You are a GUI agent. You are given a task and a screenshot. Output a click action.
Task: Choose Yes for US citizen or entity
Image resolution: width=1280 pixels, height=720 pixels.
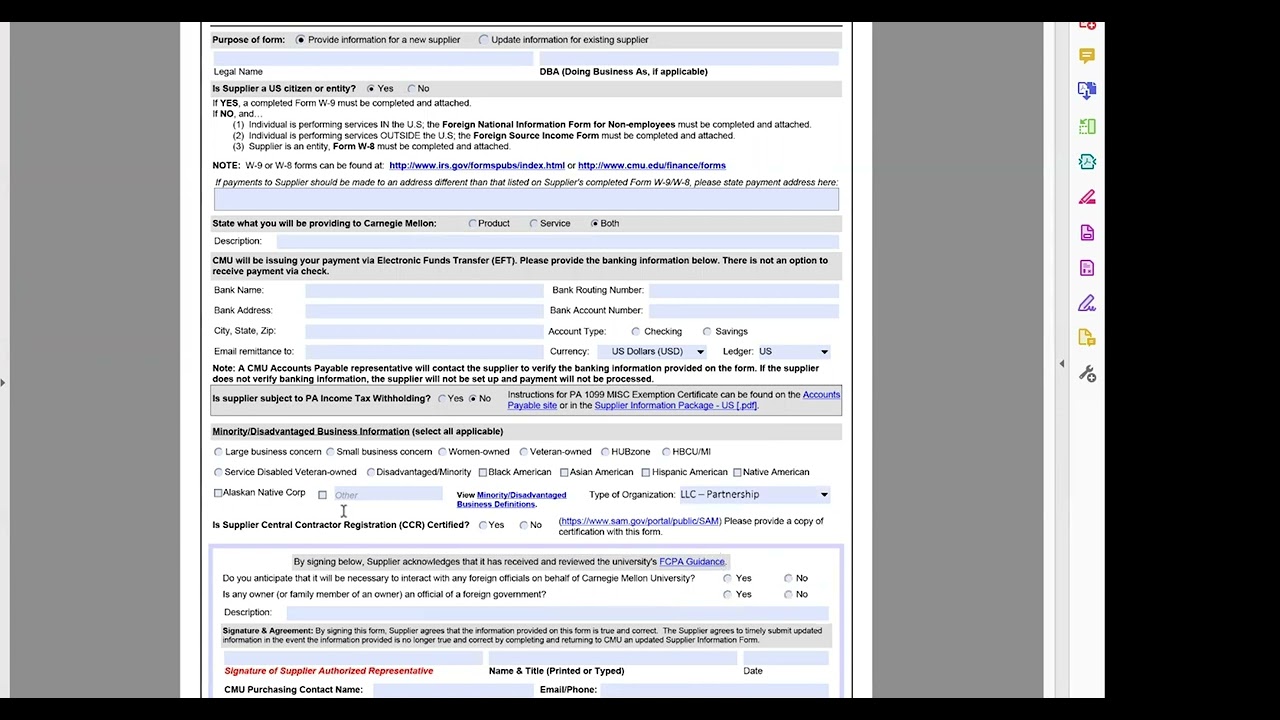370,89
